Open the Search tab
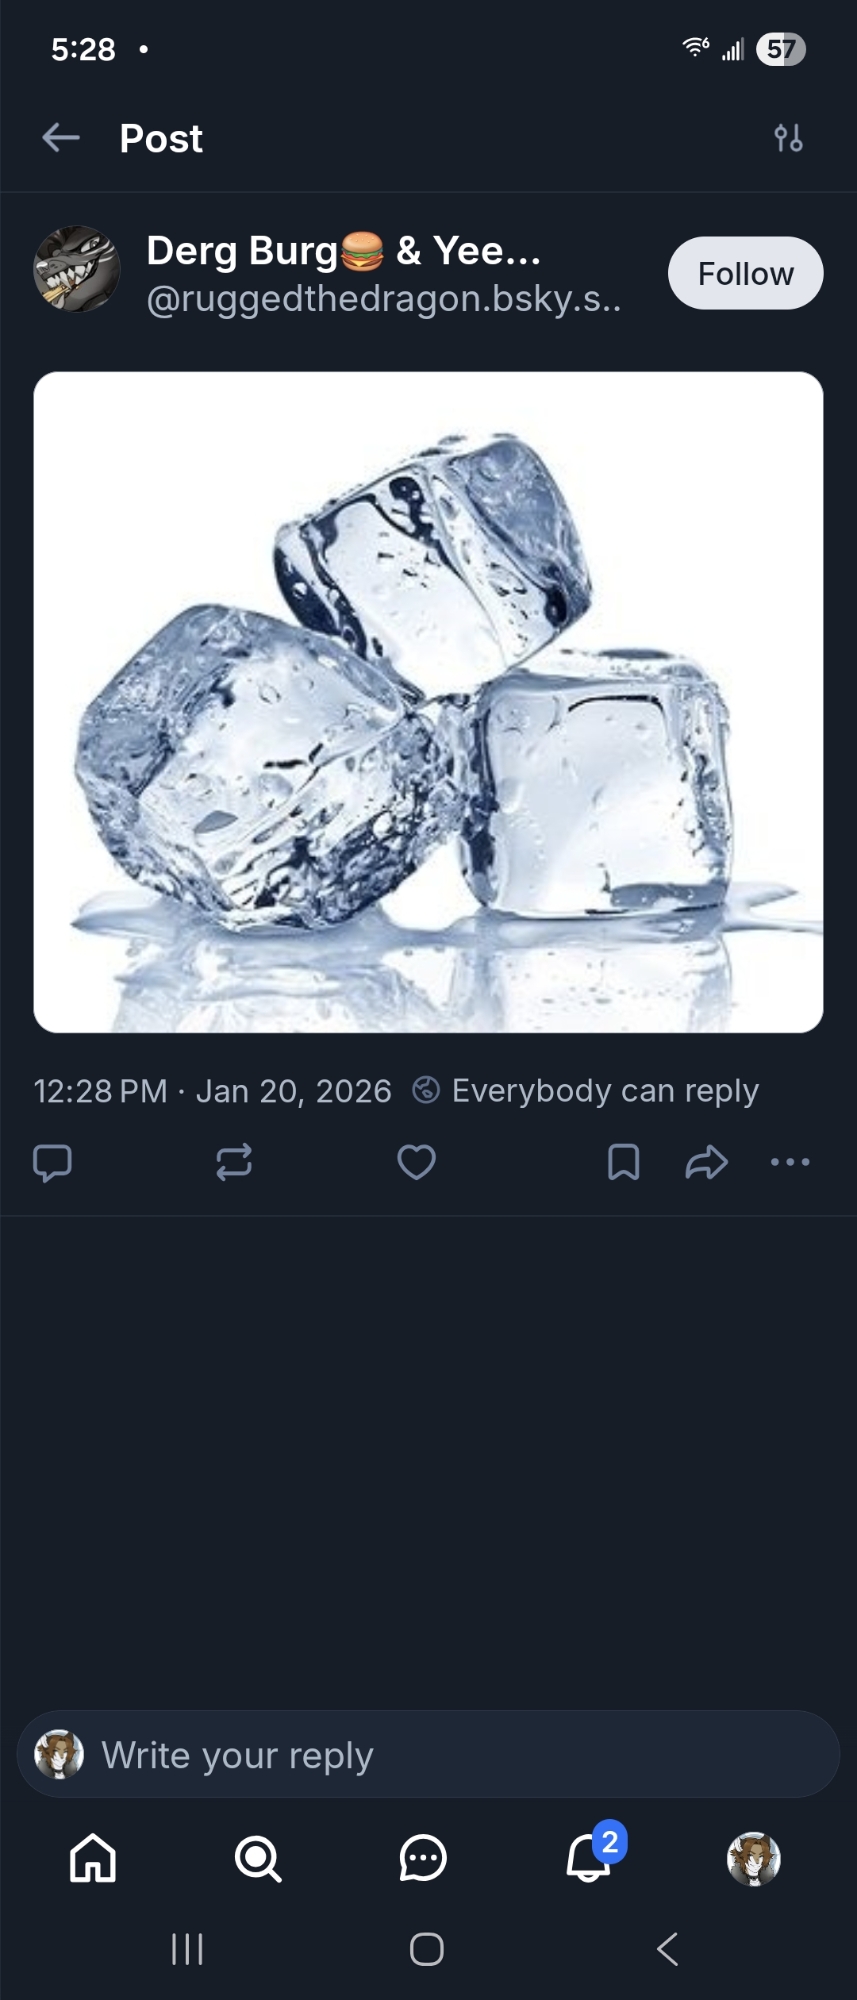 point(258,1859)
